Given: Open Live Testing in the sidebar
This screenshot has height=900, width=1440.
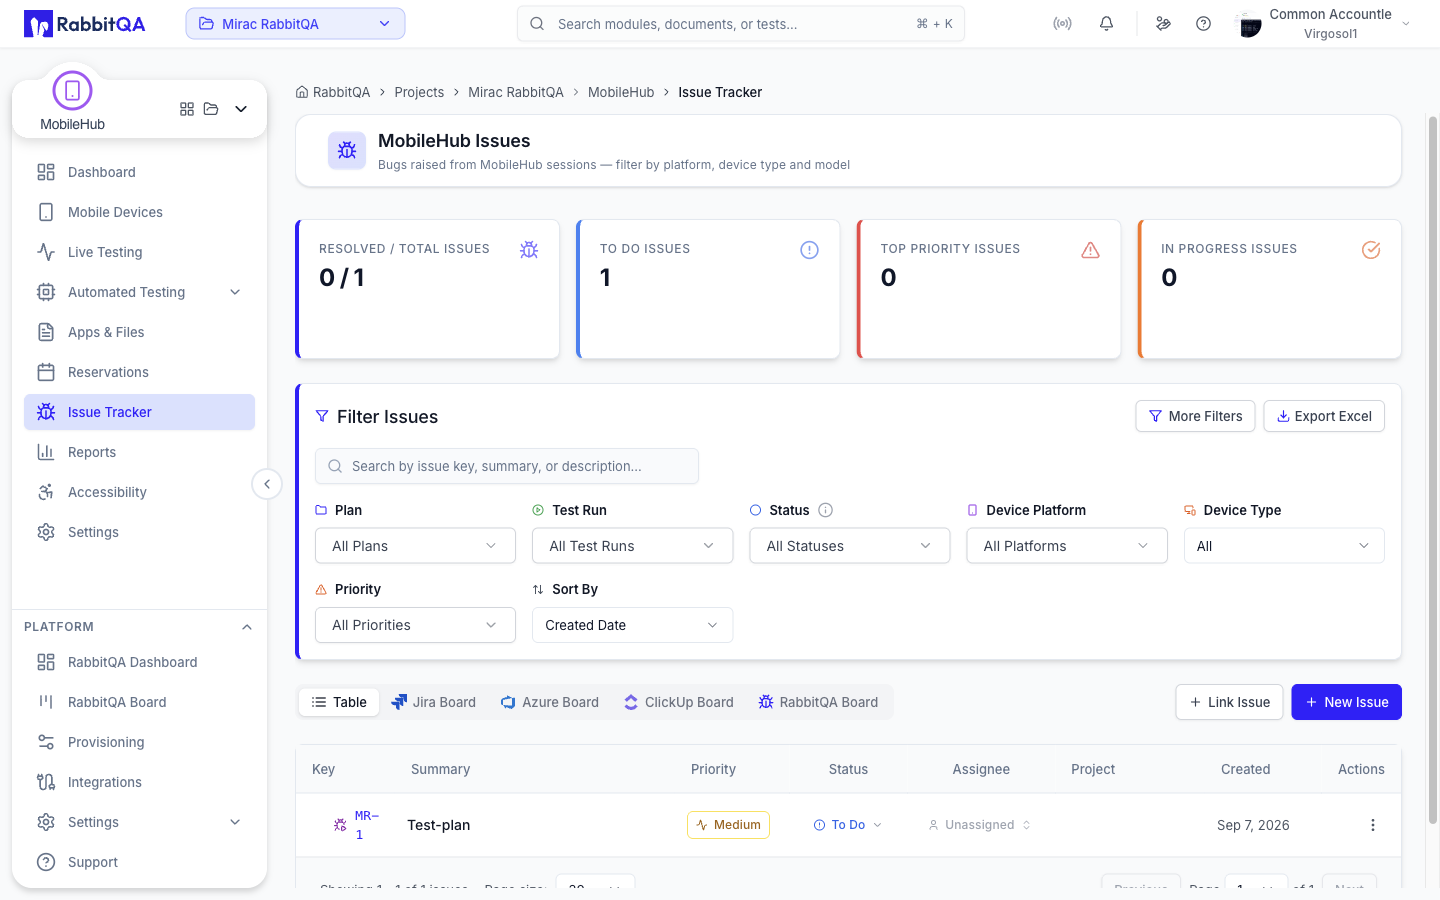Looking at the screenshot, I should pos(140,252).
